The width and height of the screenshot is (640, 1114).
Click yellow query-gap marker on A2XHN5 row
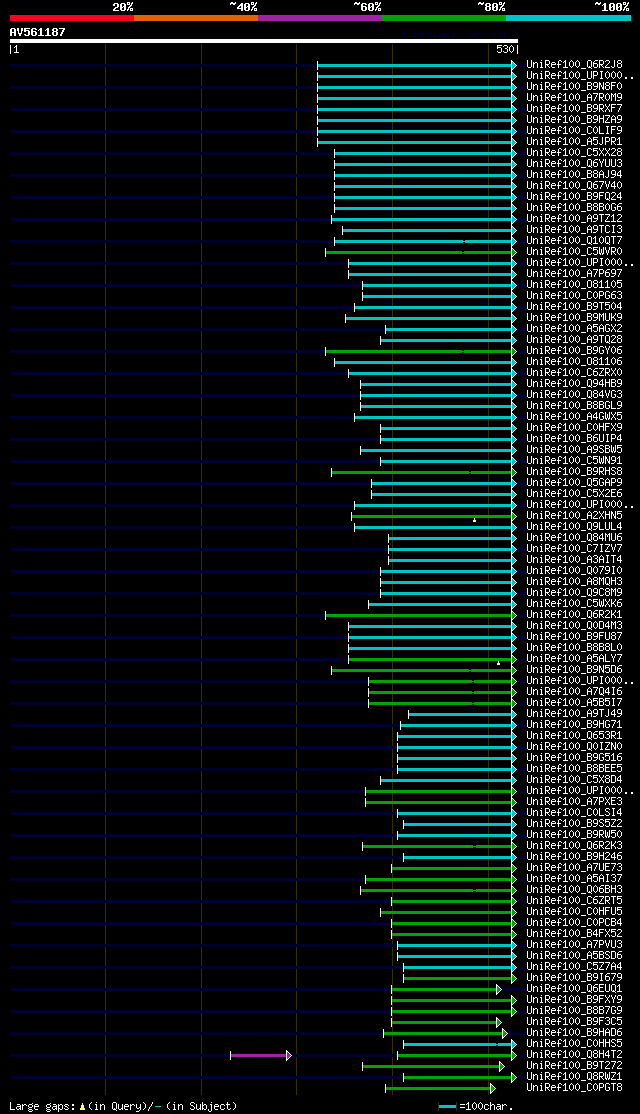[474, 520]
